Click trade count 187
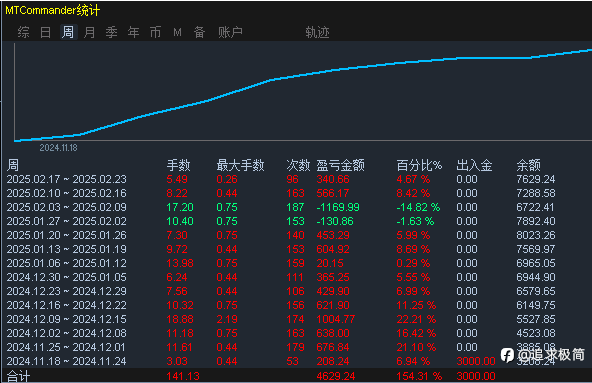592x383 pixels. (295, 207)
